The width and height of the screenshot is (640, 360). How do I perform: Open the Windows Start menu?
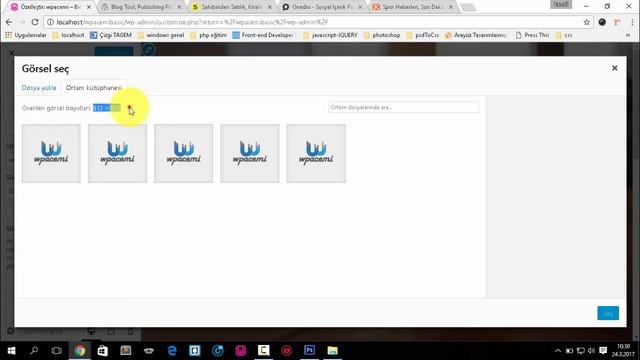point(11,350)
